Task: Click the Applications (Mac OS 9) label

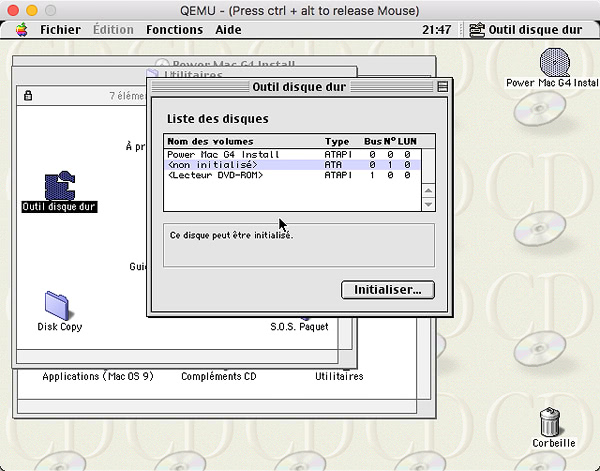Action: point(98,376)
